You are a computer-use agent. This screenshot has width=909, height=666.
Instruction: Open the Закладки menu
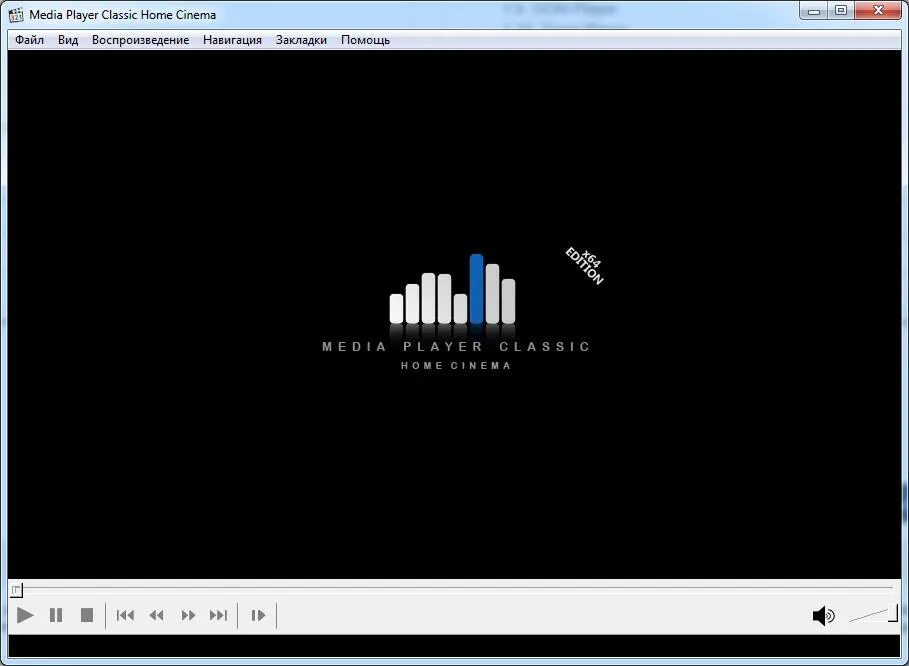[301, 40]
